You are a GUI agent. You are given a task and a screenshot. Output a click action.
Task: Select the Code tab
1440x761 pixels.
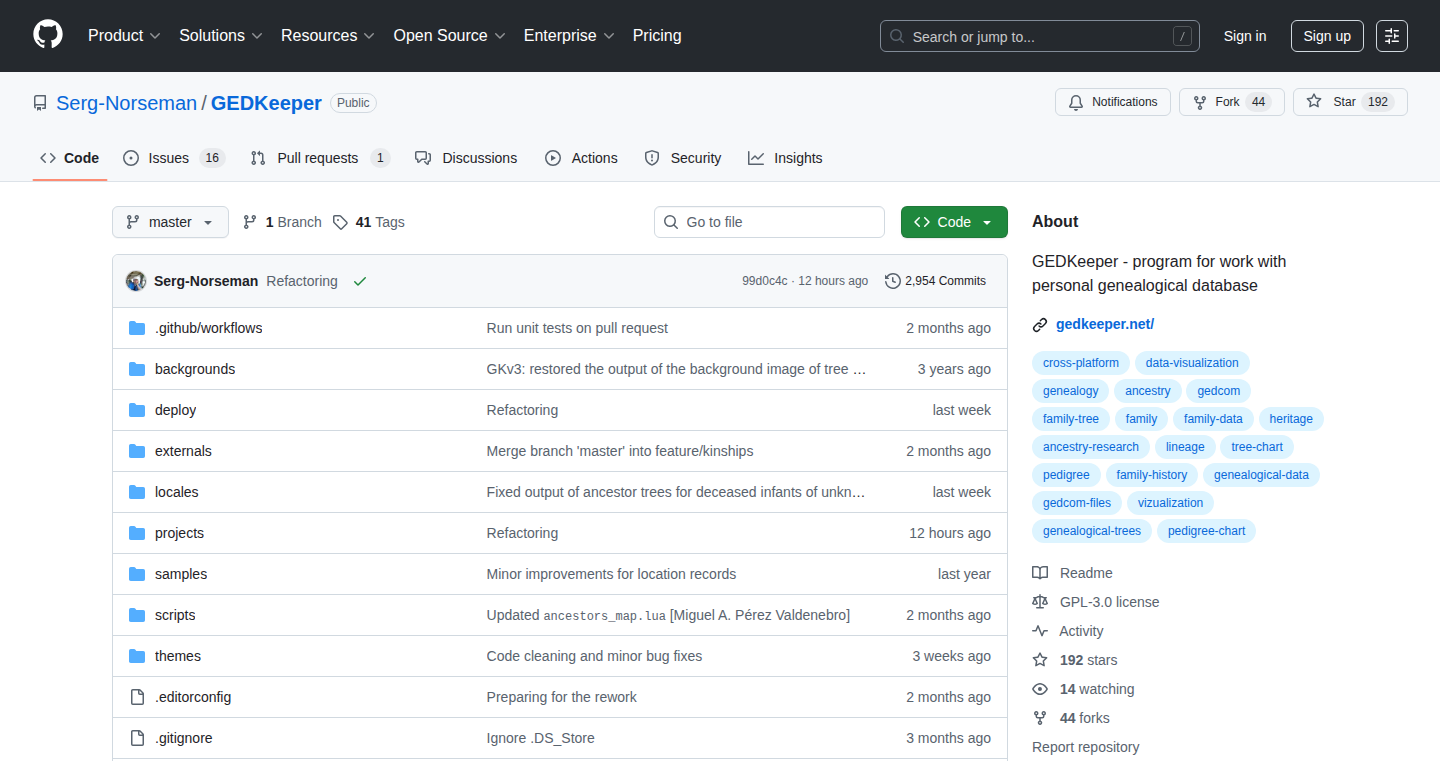point(70,158)
